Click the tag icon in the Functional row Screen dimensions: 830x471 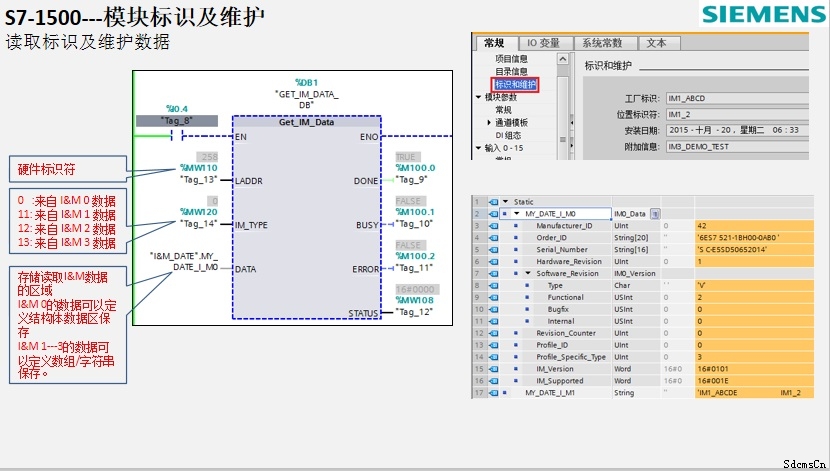(493, 297)
